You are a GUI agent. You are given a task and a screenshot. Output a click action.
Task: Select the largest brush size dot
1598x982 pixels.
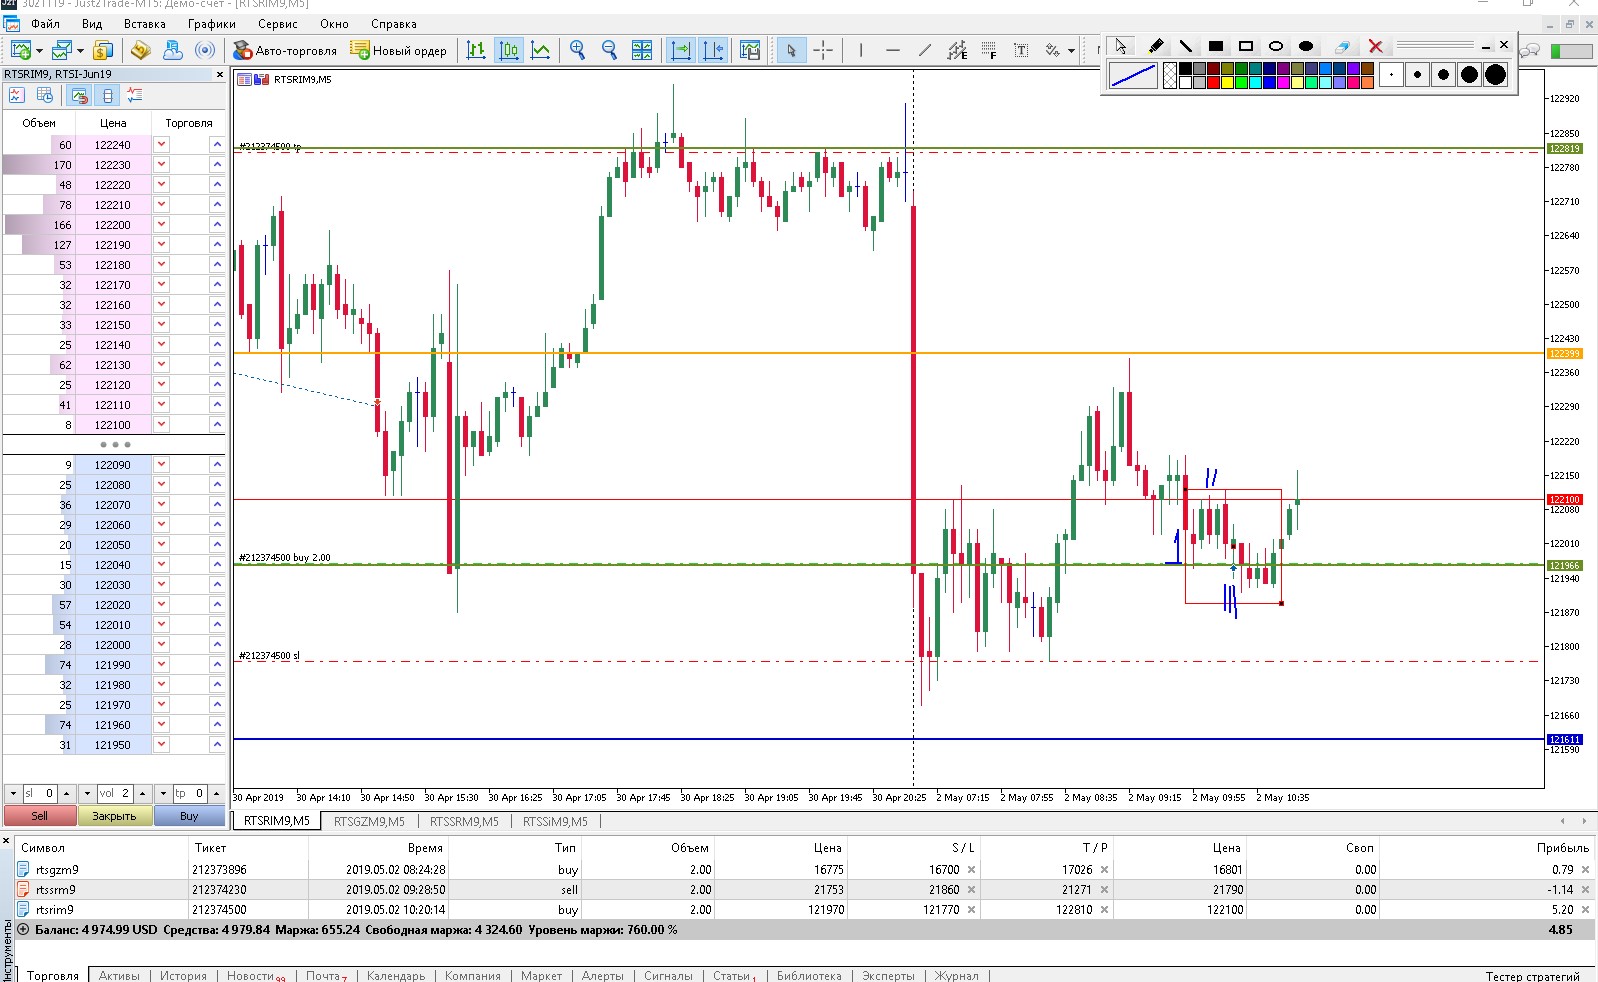(x=1495, y=74)
